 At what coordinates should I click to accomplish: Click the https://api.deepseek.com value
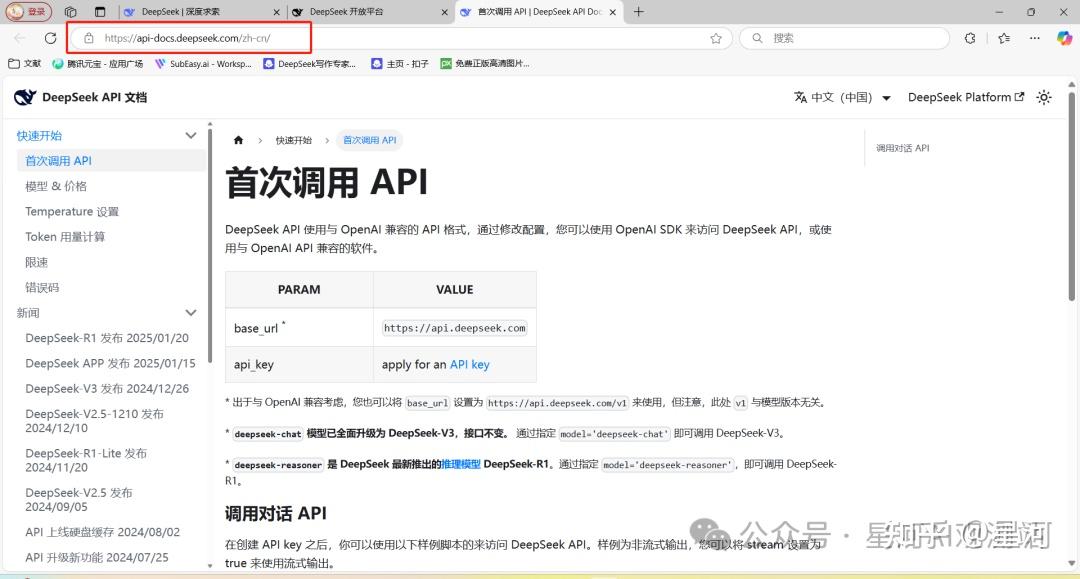point(455,328)
